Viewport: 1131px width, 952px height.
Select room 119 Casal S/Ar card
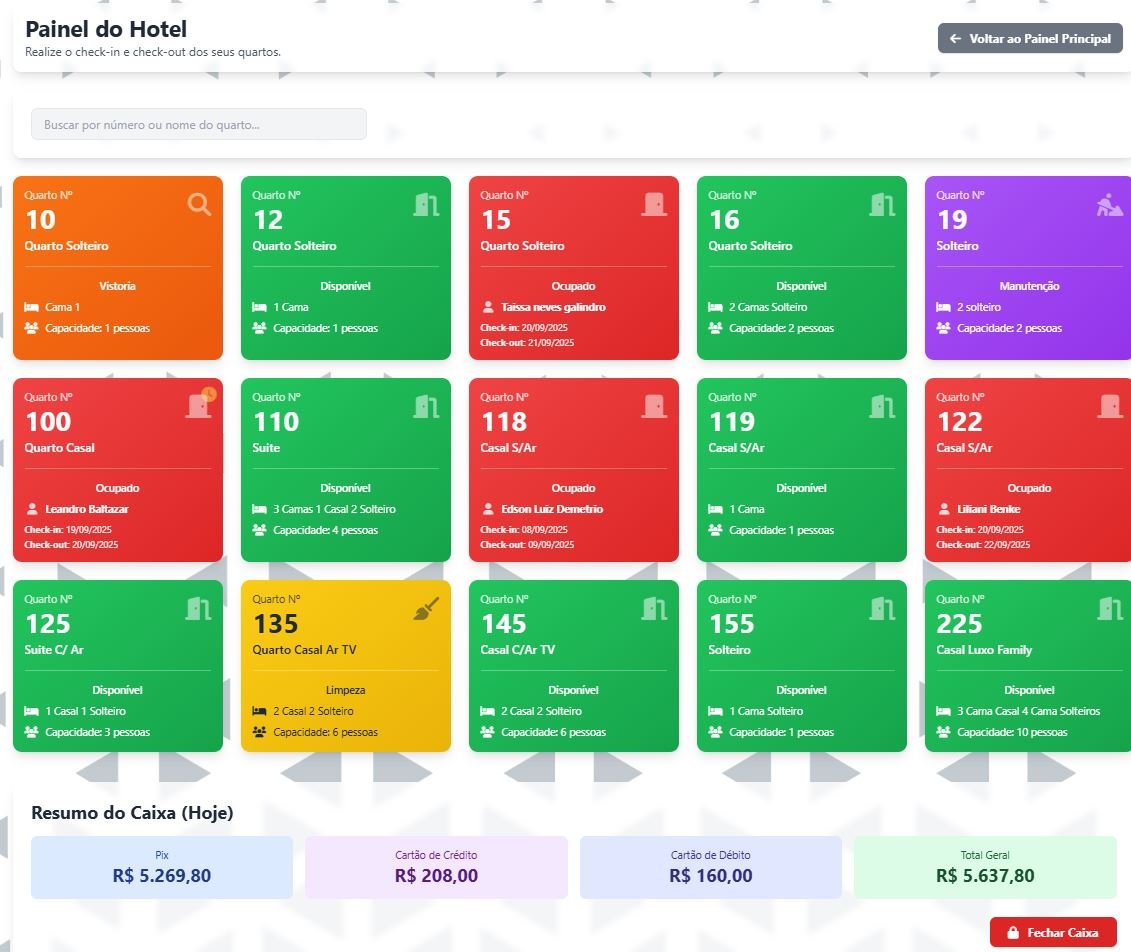click(x=801, y=470)
